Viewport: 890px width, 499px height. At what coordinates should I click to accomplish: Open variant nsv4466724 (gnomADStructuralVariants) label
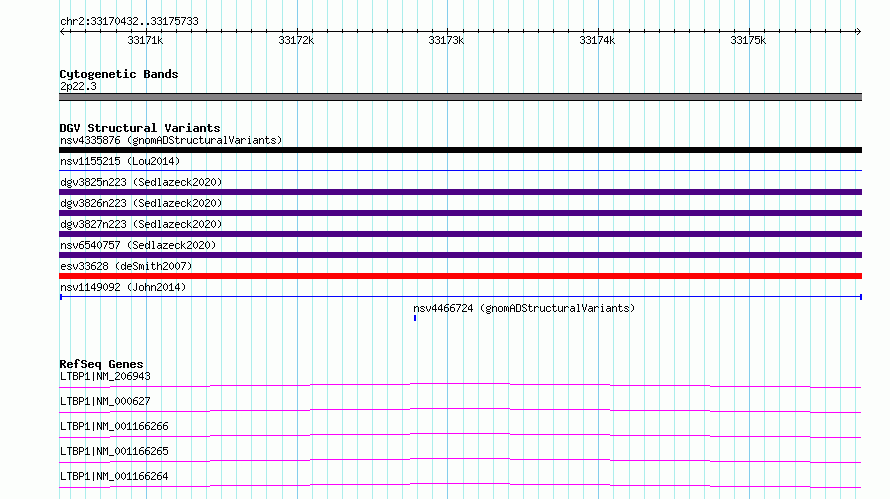tap(524, 308)
